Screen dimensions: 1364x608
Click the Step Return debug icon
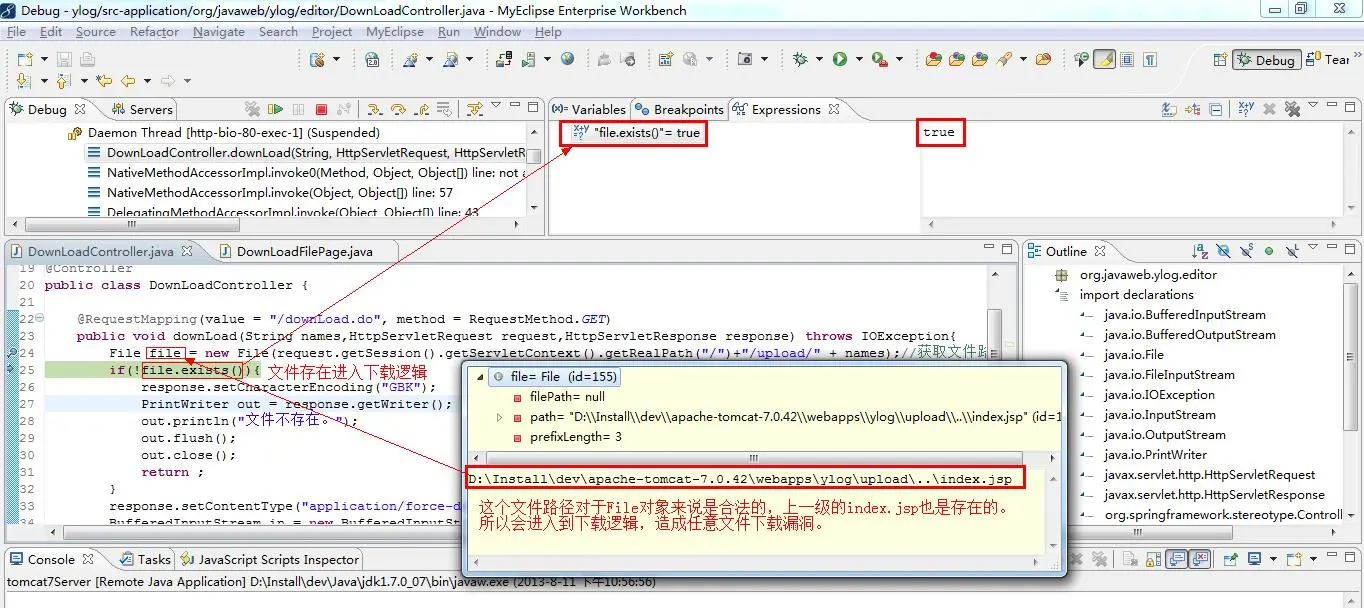click(x=421, y=109)
